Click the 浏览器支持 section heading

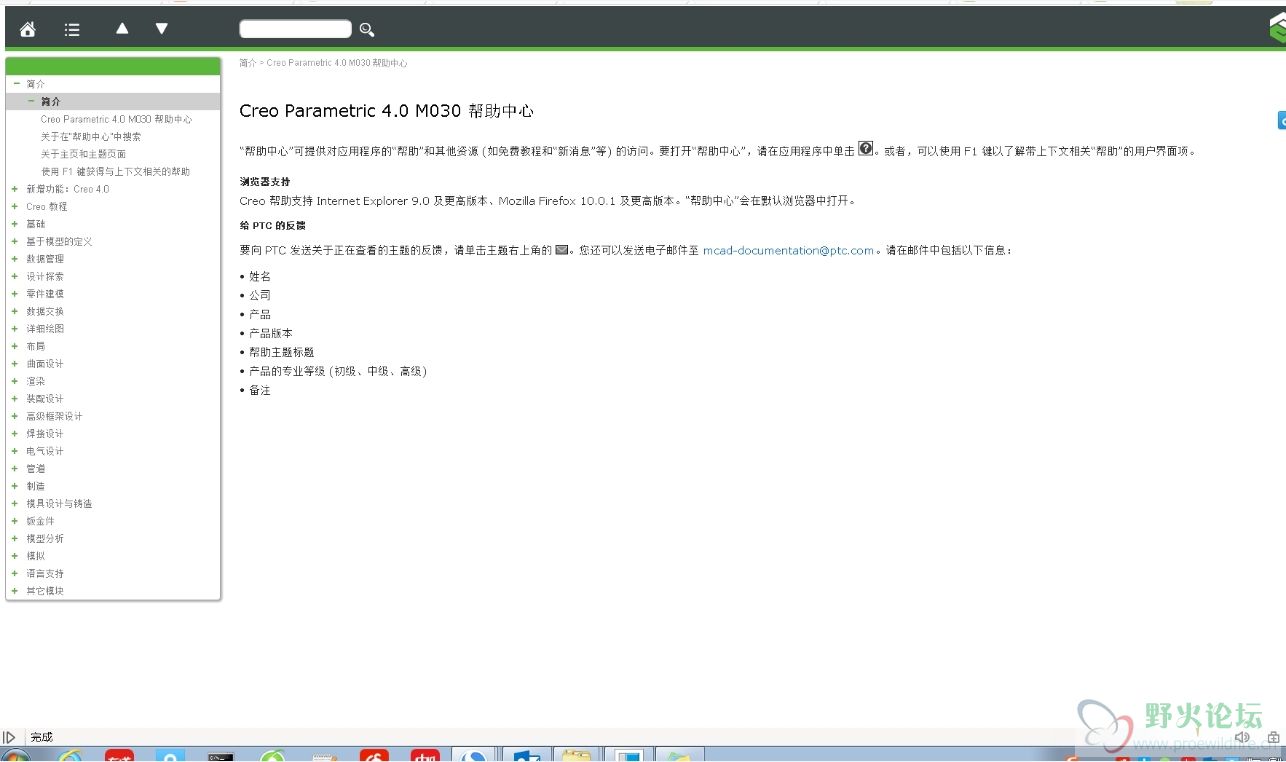click(265, 182)
